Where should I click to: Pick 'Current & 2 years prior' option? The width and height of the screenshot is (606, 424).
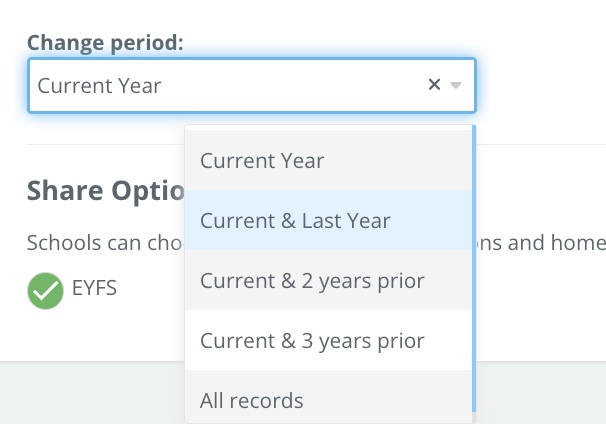312,281
